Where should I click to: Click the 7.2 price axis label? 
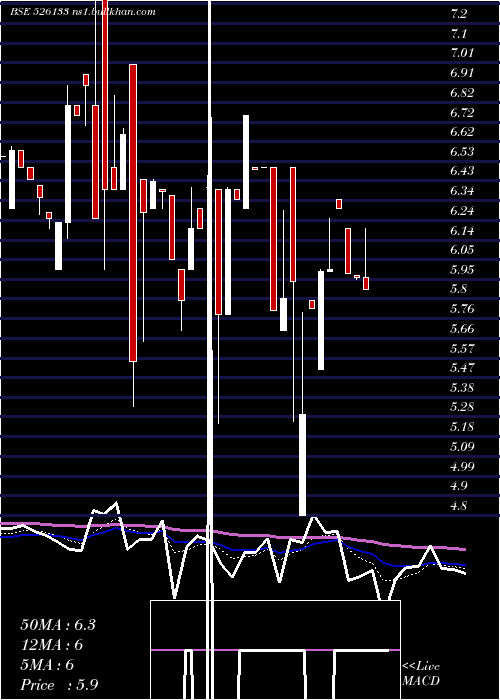click(459, 14)
